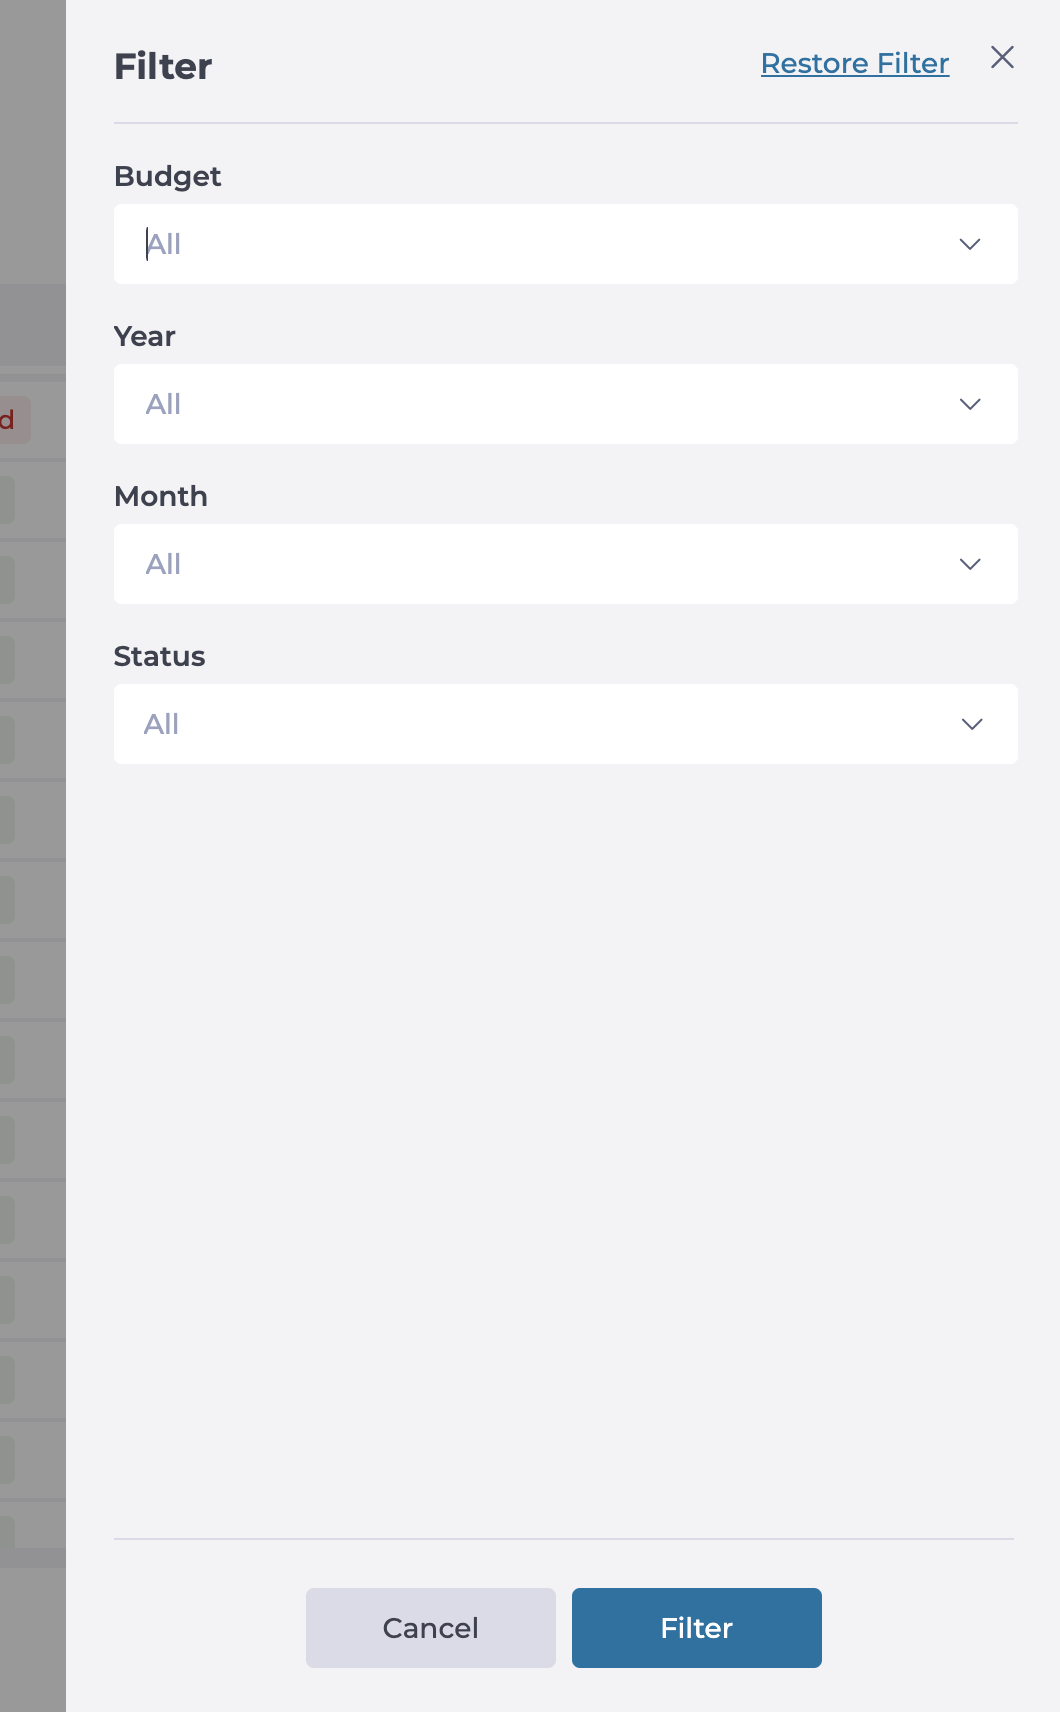Apply filters with the blue Filter button
Image resolution: width=1060 pixels, height=1712 pixels.
[x=697, y=1628]
